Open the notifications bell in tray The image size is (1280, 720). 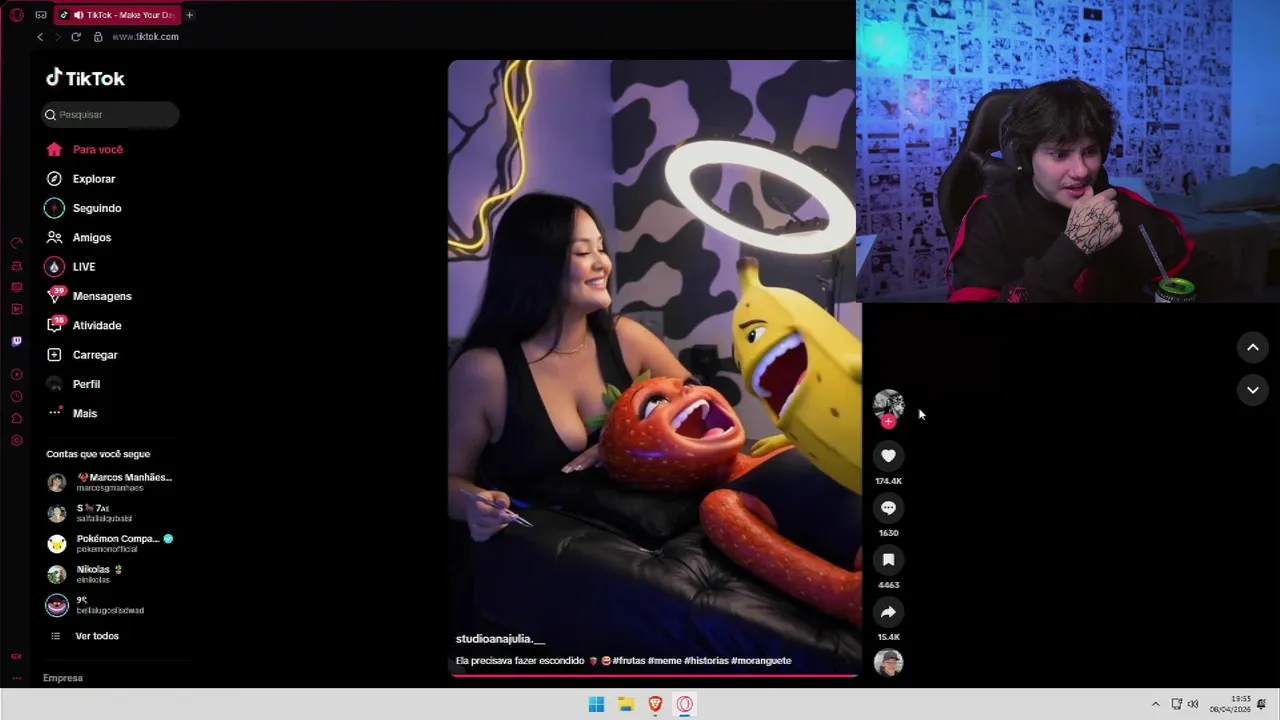(1262, 705)
